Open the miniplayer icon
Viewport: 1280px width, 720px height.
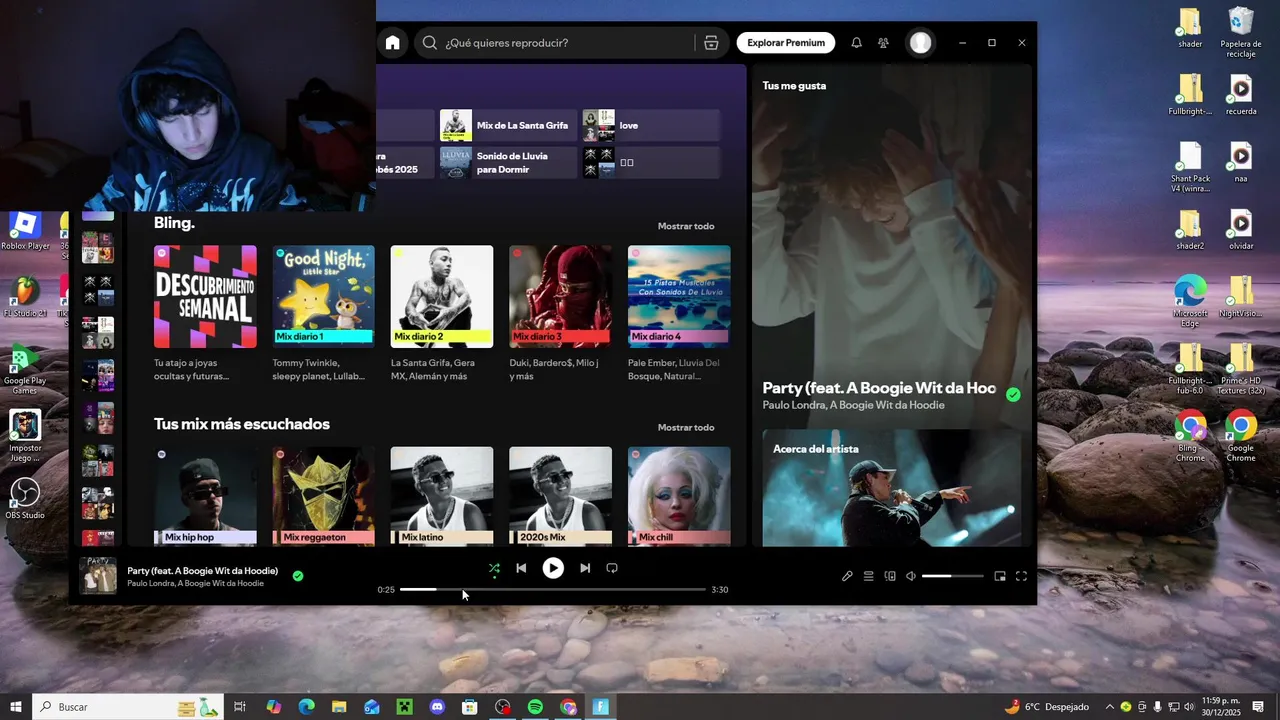tap(1000, 576)
